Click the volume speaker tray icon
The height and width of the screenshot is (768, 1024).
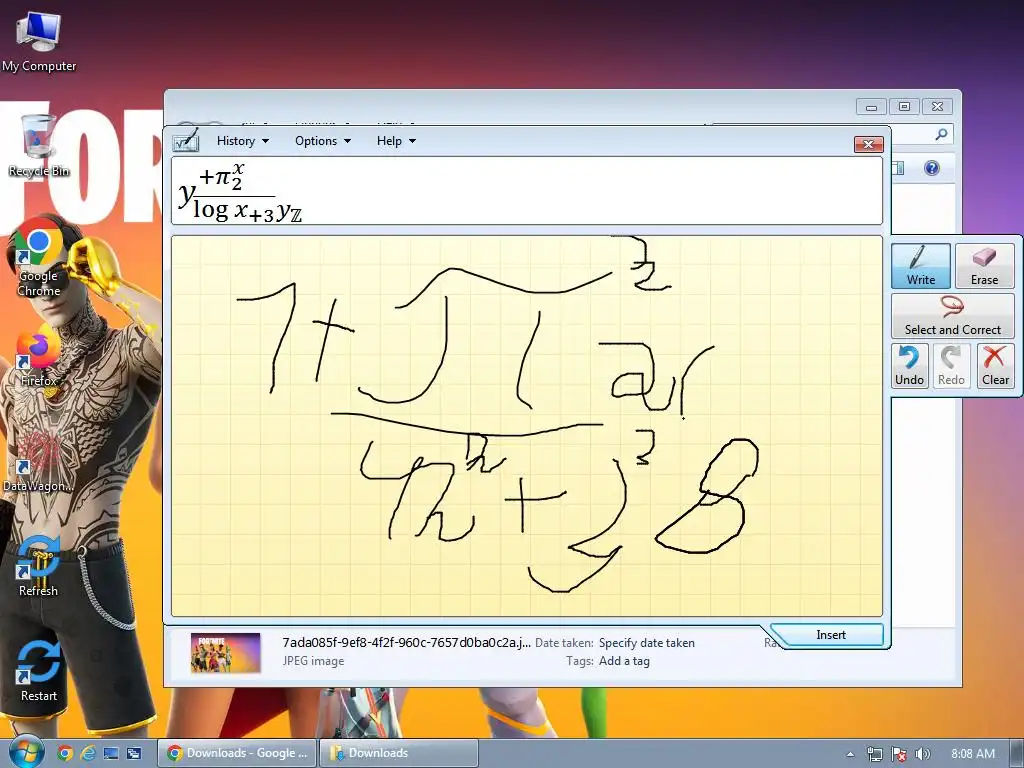click(x=922, y=754)
